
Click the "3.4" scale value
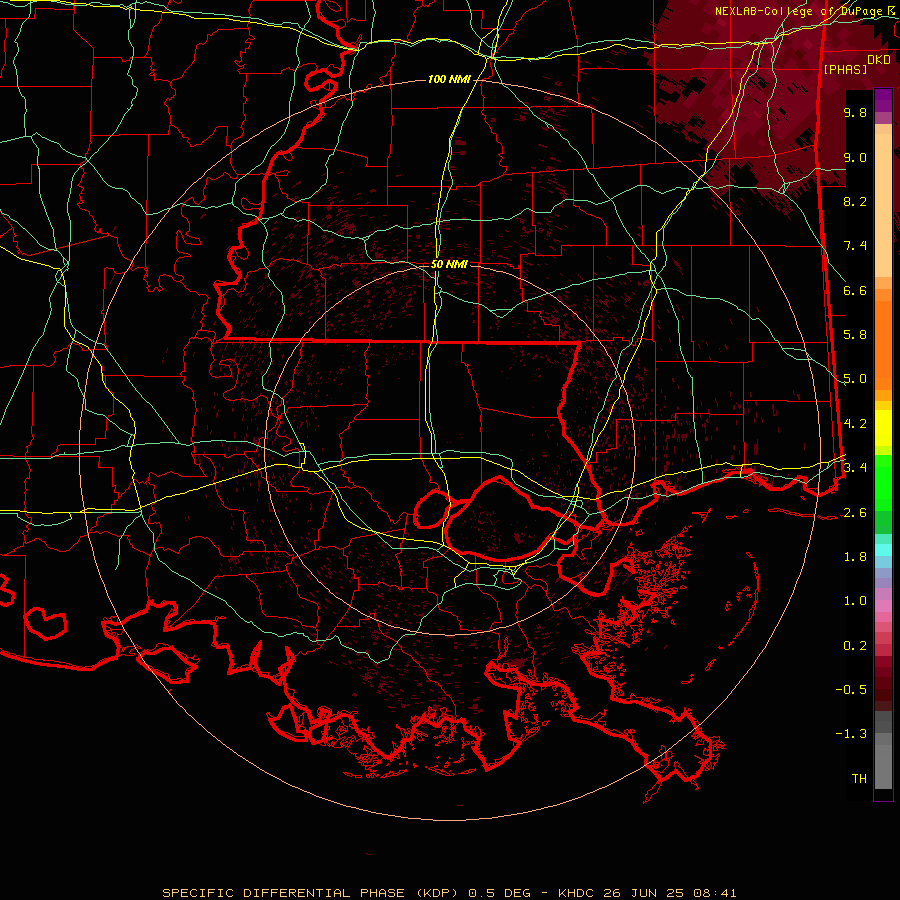[855, 468]
